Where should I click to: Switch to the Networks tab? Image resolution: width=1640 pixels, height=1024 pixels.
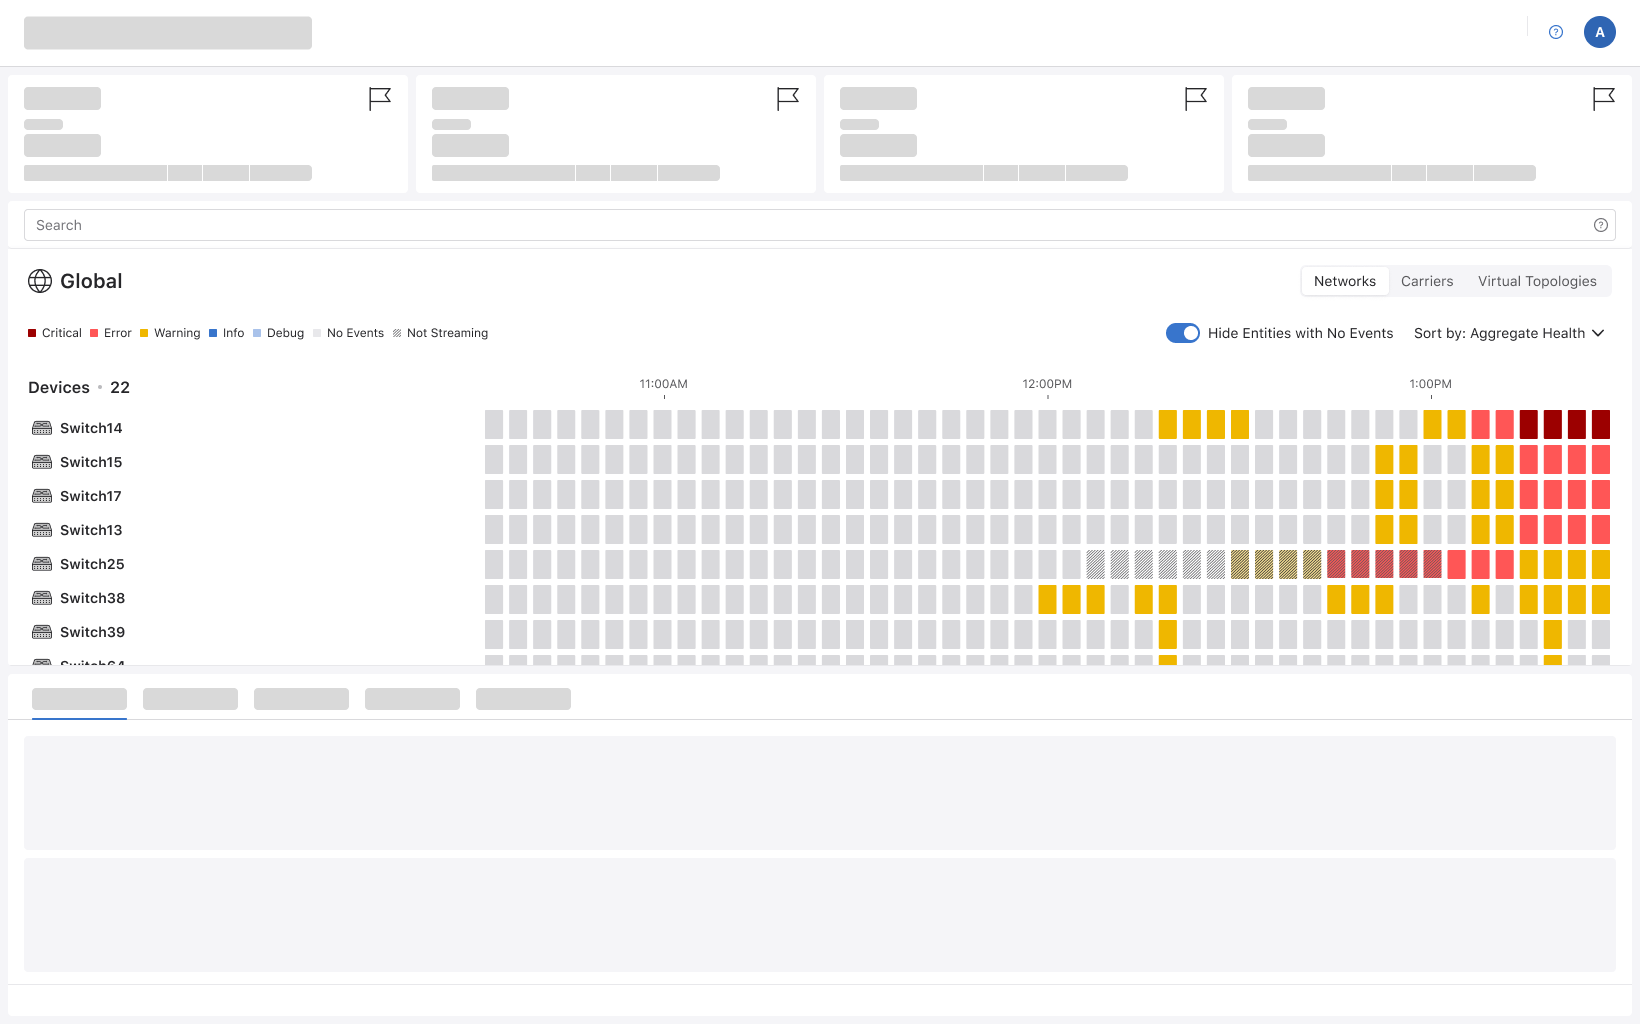pyautogui.click(x=1345, y=281)
